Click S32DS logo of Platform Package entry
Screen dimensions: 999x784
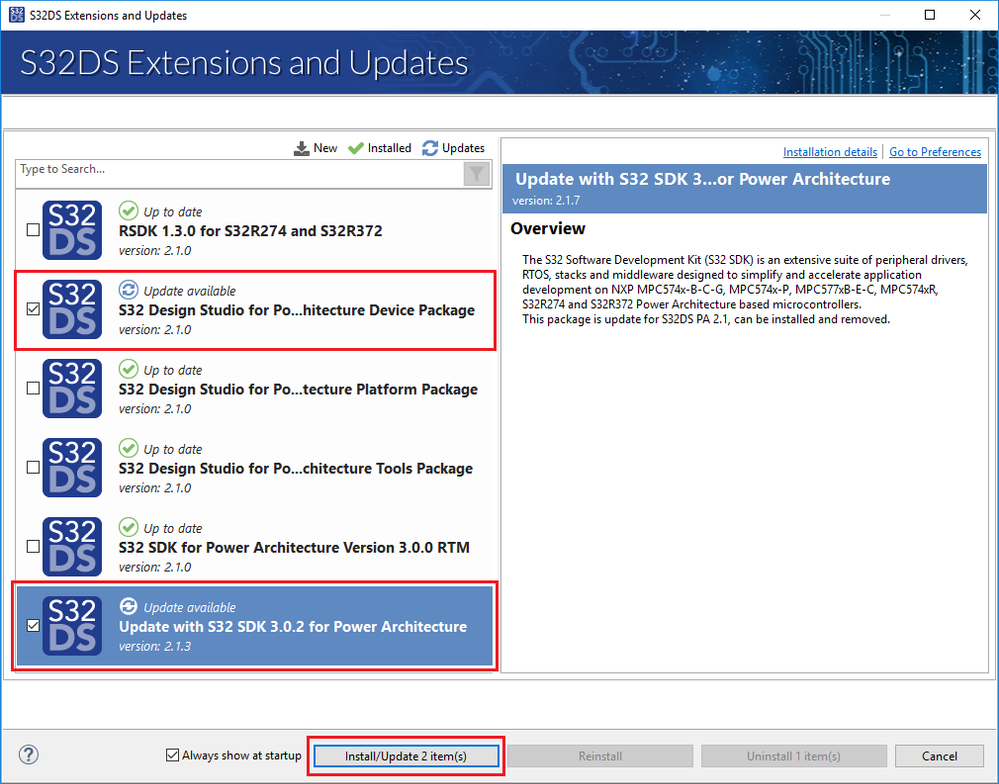click(72, 388)
